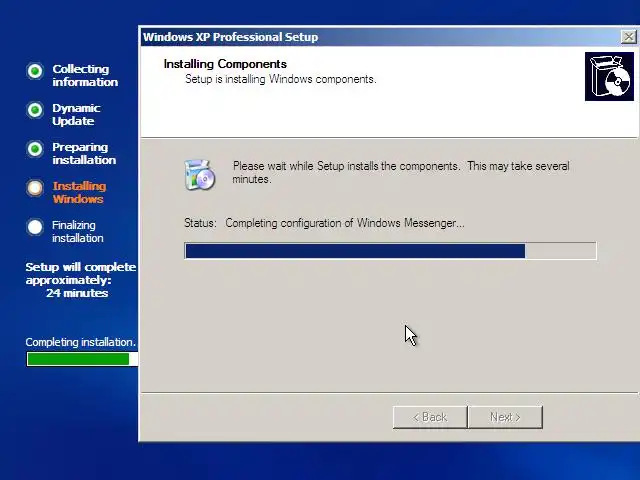Close the Windows XP Professional Setup dialog
The image size is (640, 480).
(x=629, y=37)
